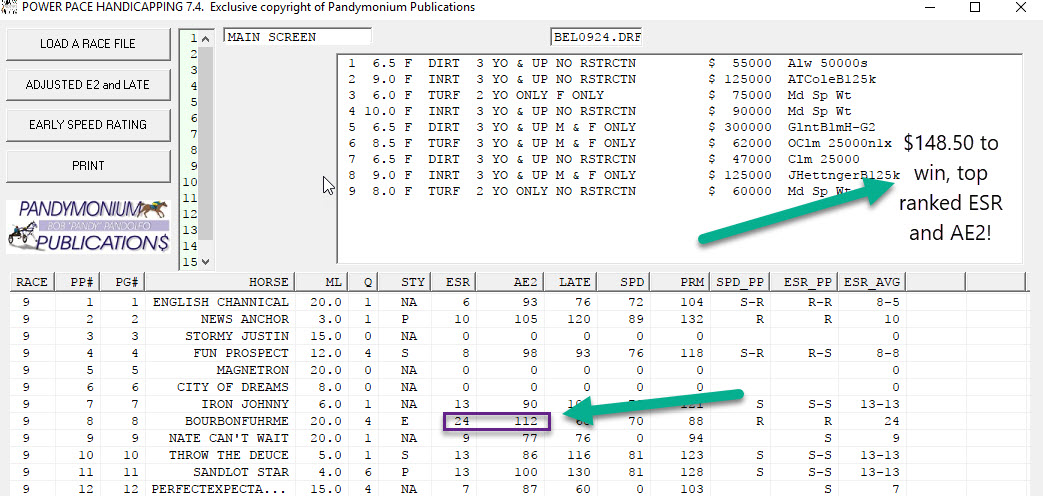Click the HORSE column header
The height and width of the screenshot is (496, 1043).
pos(221,282)
